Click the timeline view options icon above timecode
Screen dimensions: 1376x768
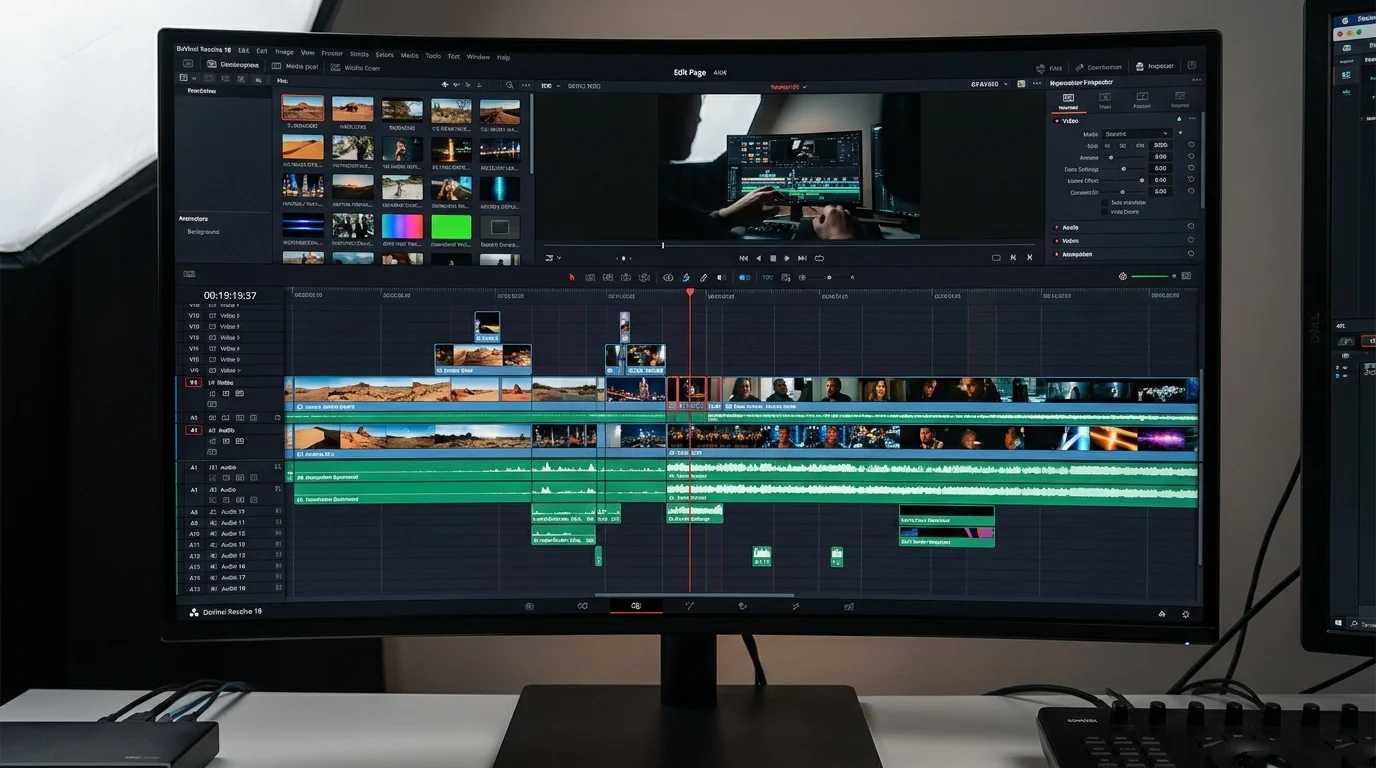coord(189,274)
